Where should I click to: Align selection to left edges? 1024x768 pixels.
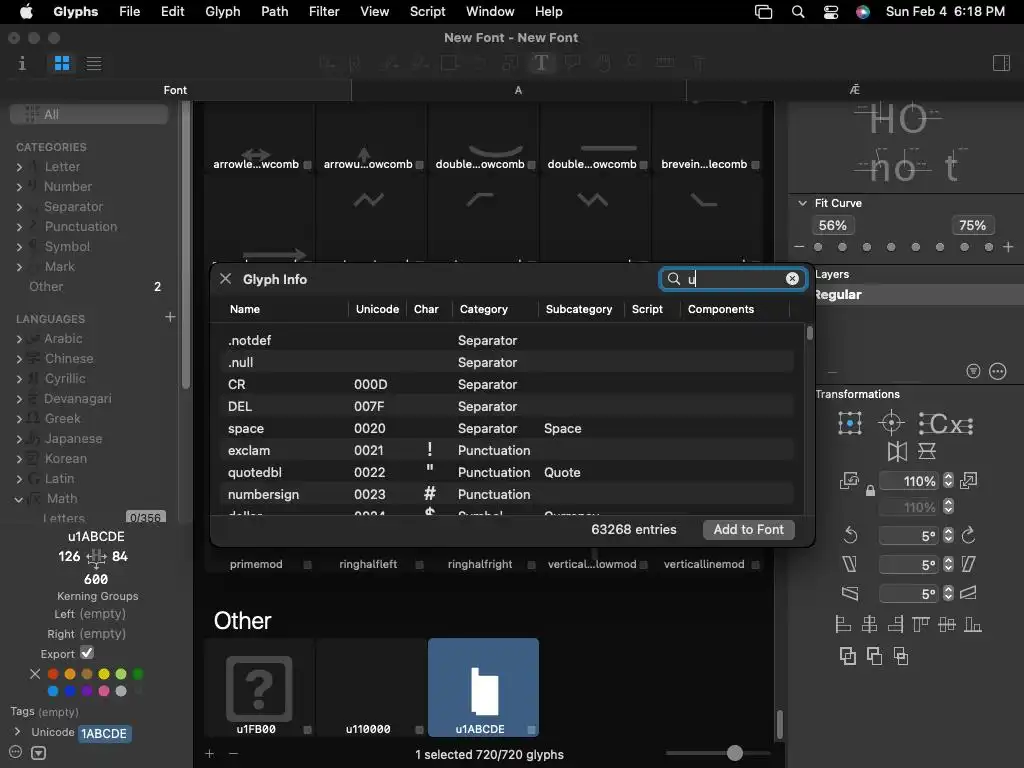[x=843, y=625]
